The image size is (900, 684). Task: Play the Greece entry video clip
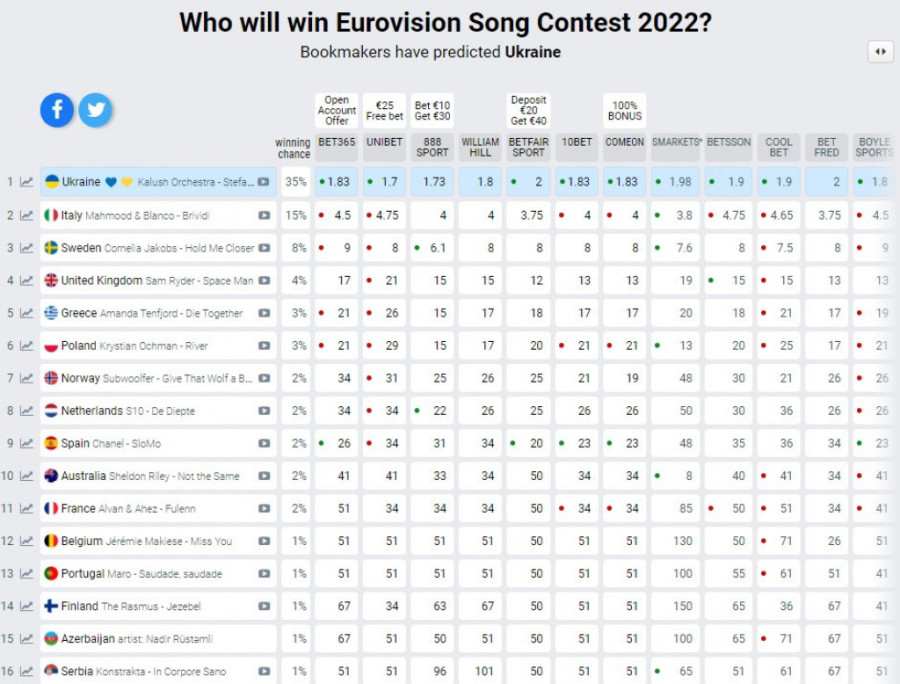click(x=264, y=313)
